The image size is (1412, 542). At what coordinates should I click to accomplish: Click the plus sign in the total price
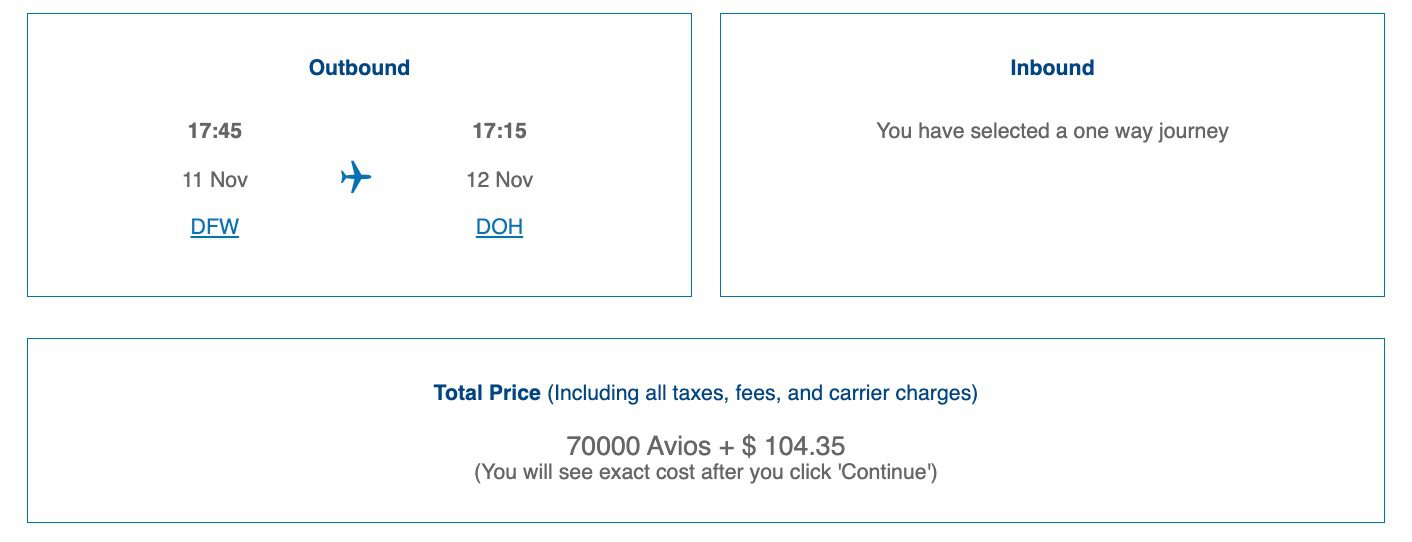[726, 446]
